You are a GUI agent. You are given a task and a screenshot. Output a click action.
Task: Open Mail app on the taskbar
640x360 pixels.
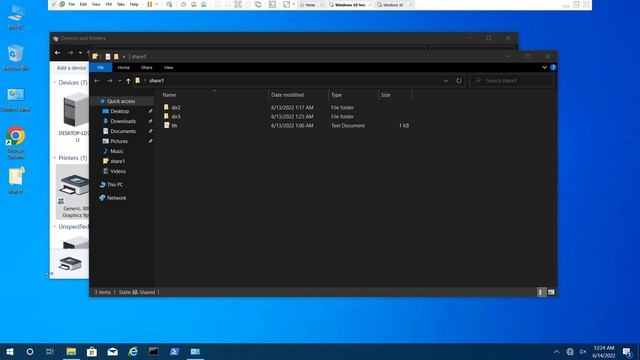click(113, 352)
